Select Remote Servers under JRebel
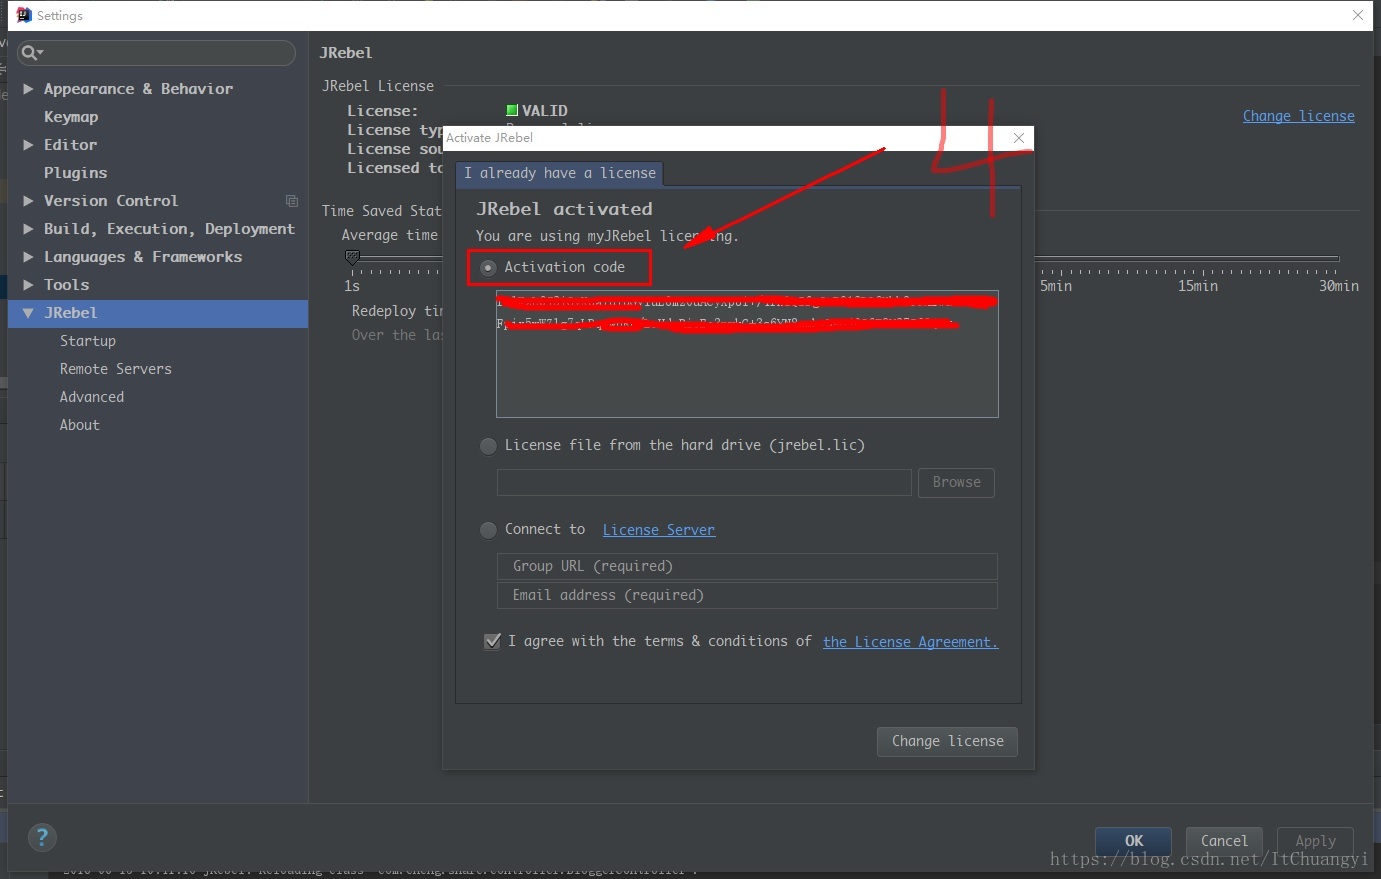This screenshot has height=879, width=1381. (116, 369)
